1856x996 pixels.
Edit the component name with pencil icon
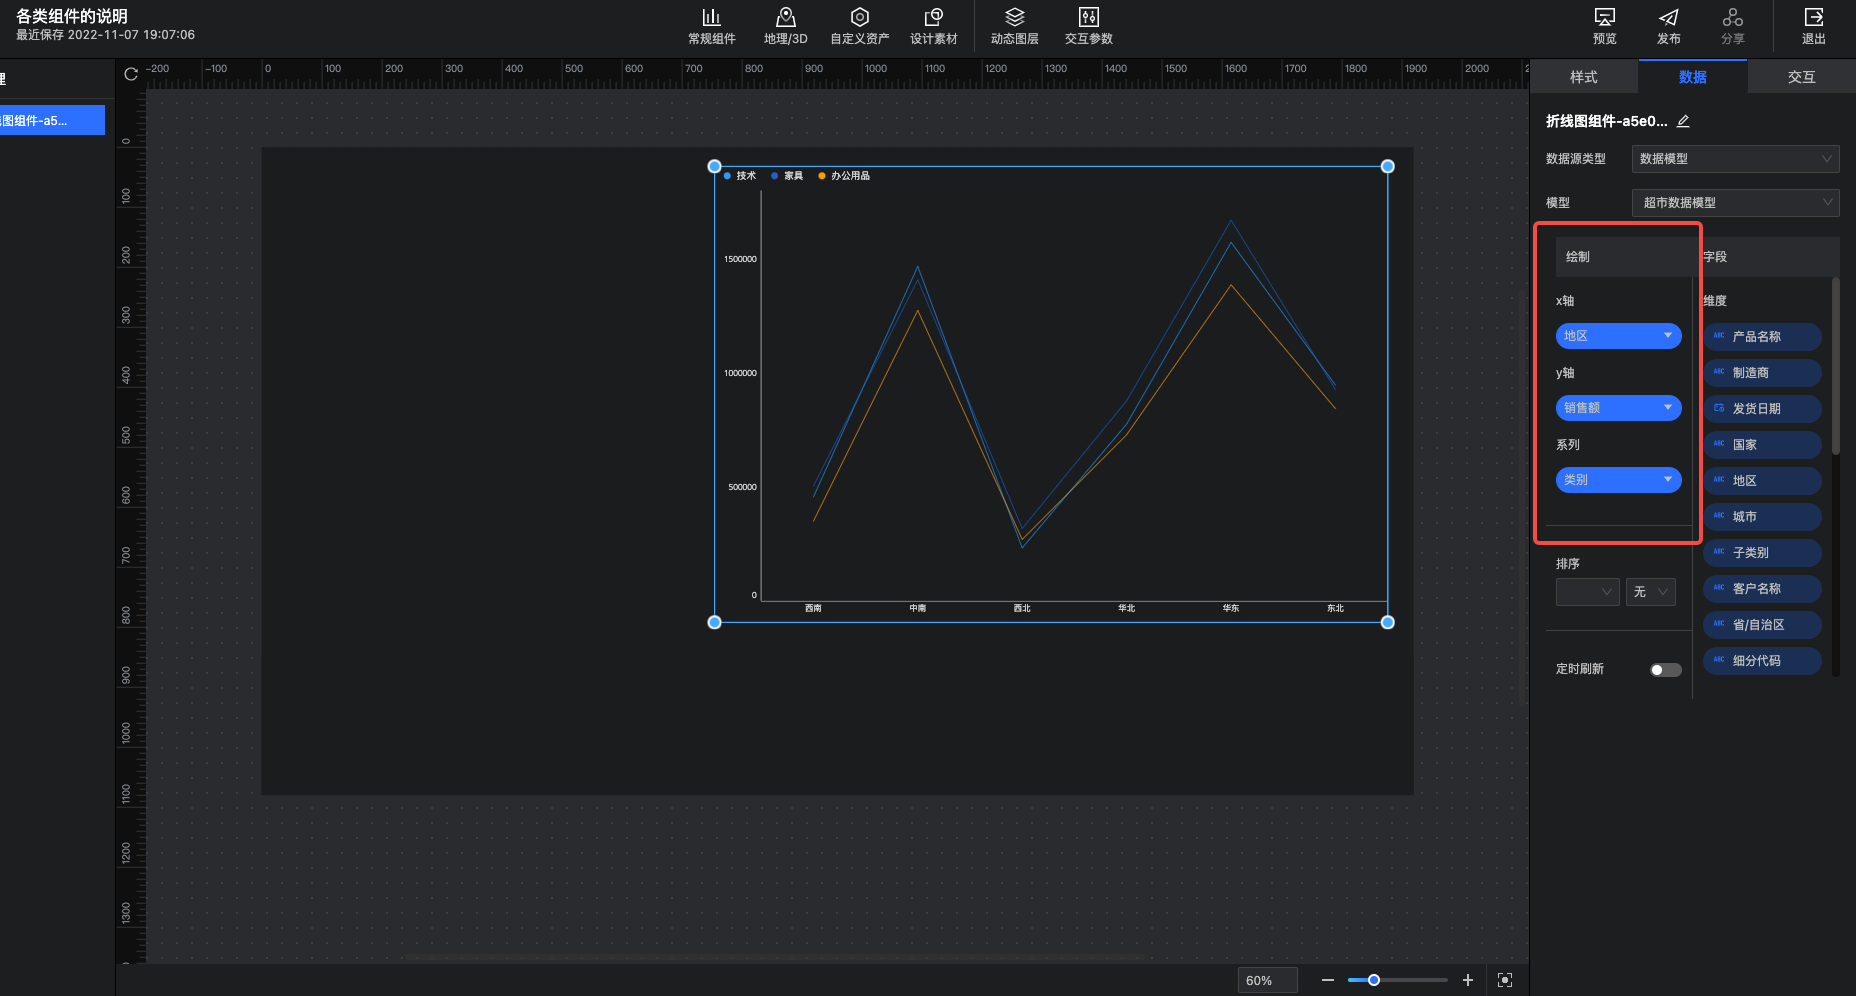coord(1683,121)
